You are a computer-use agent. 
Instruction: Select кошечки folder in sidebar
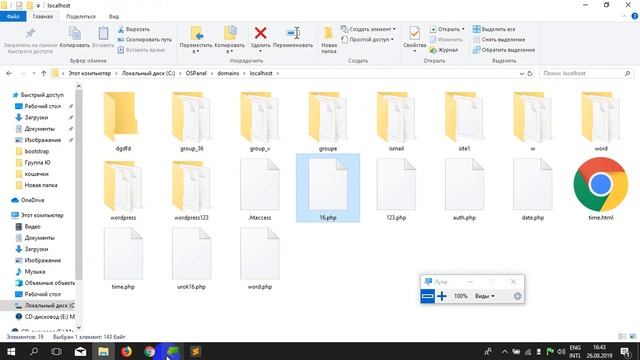[32, 174]
